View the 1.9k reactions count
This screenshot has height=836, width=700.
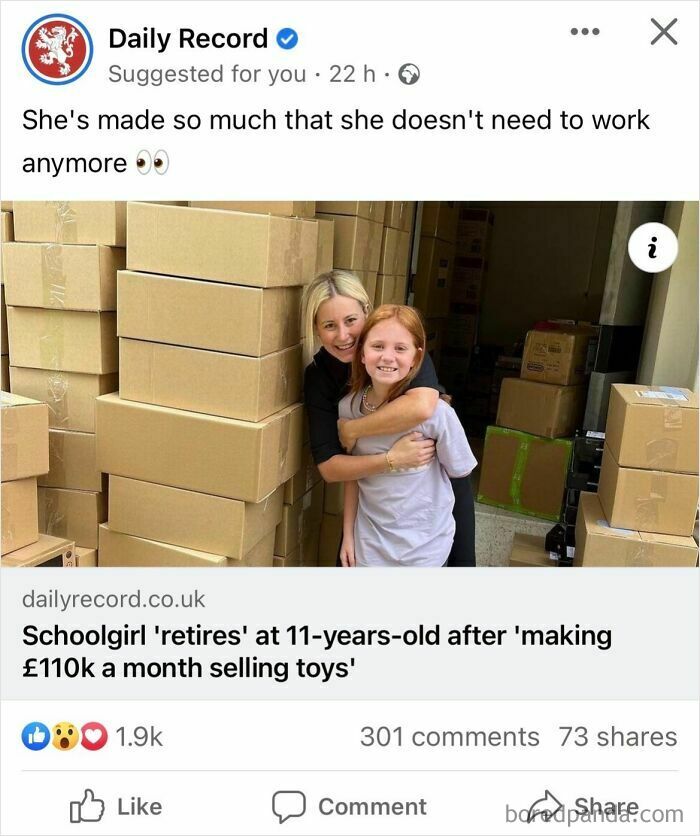139,737
